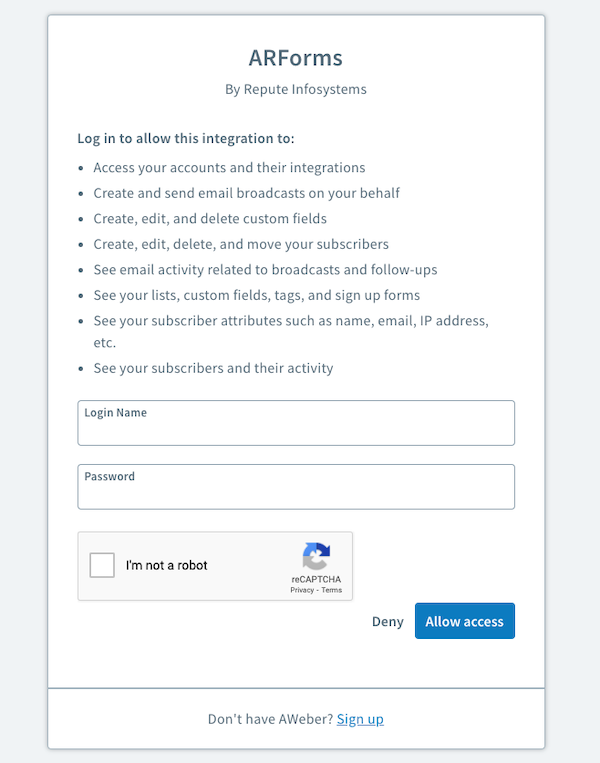Select the Access your accounts permission line
The width and height of the screenshot is (600, 763).
click(x=229, y=168)
